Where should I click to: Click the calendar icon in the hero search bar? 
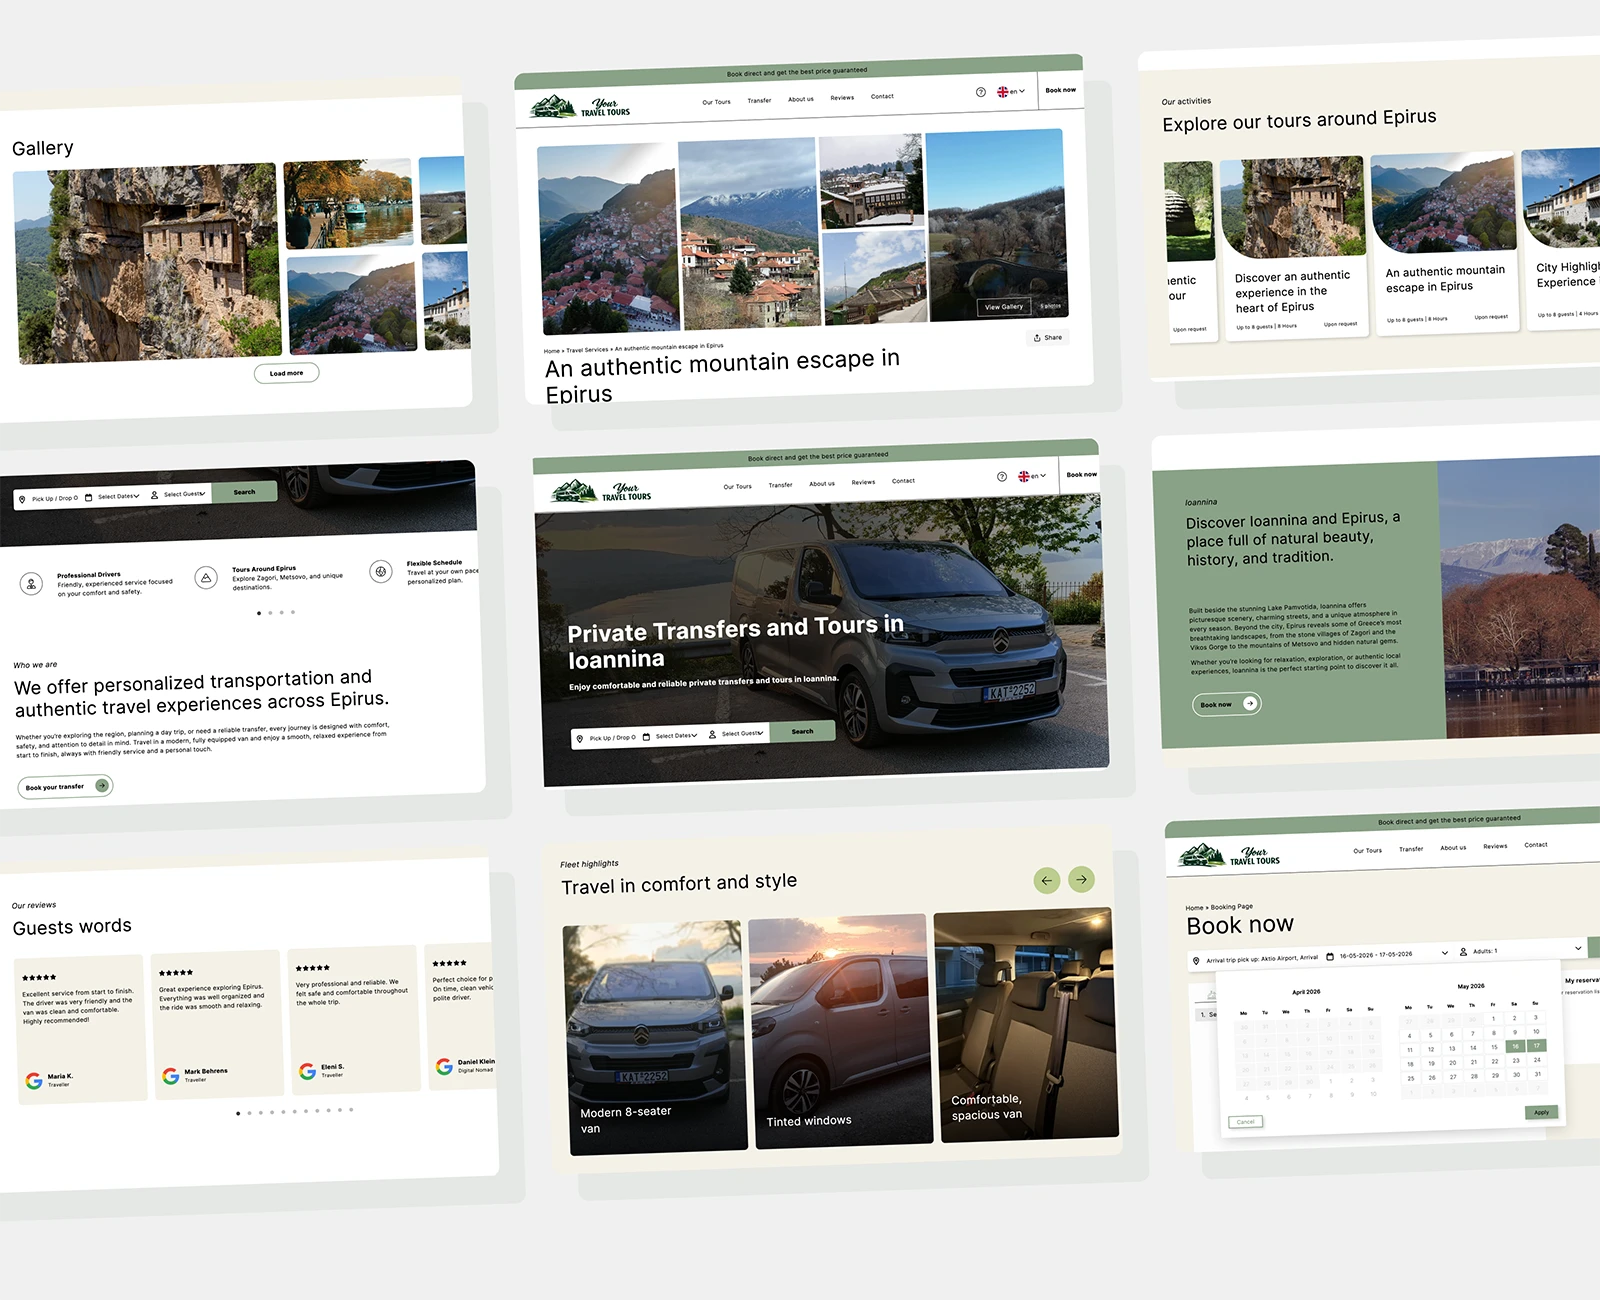646,737
